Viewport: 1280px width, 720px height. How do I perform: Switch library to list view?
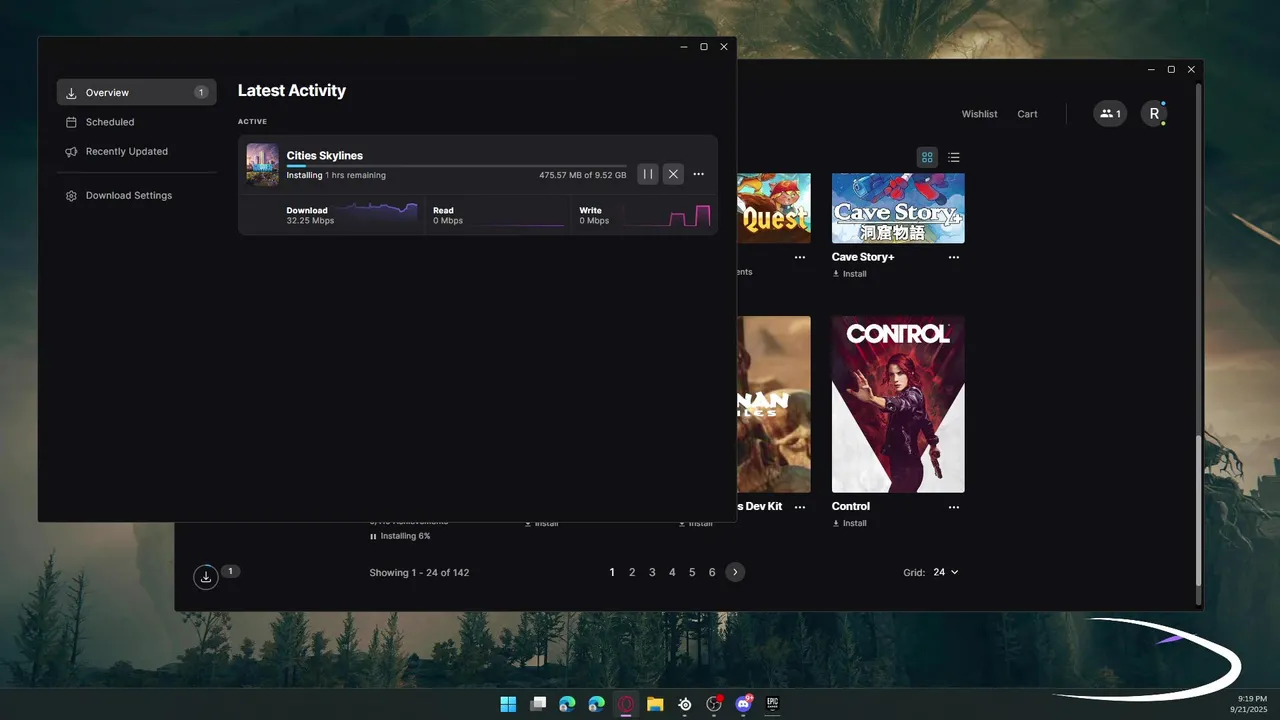pyautogui.click(x=953, y=157)
